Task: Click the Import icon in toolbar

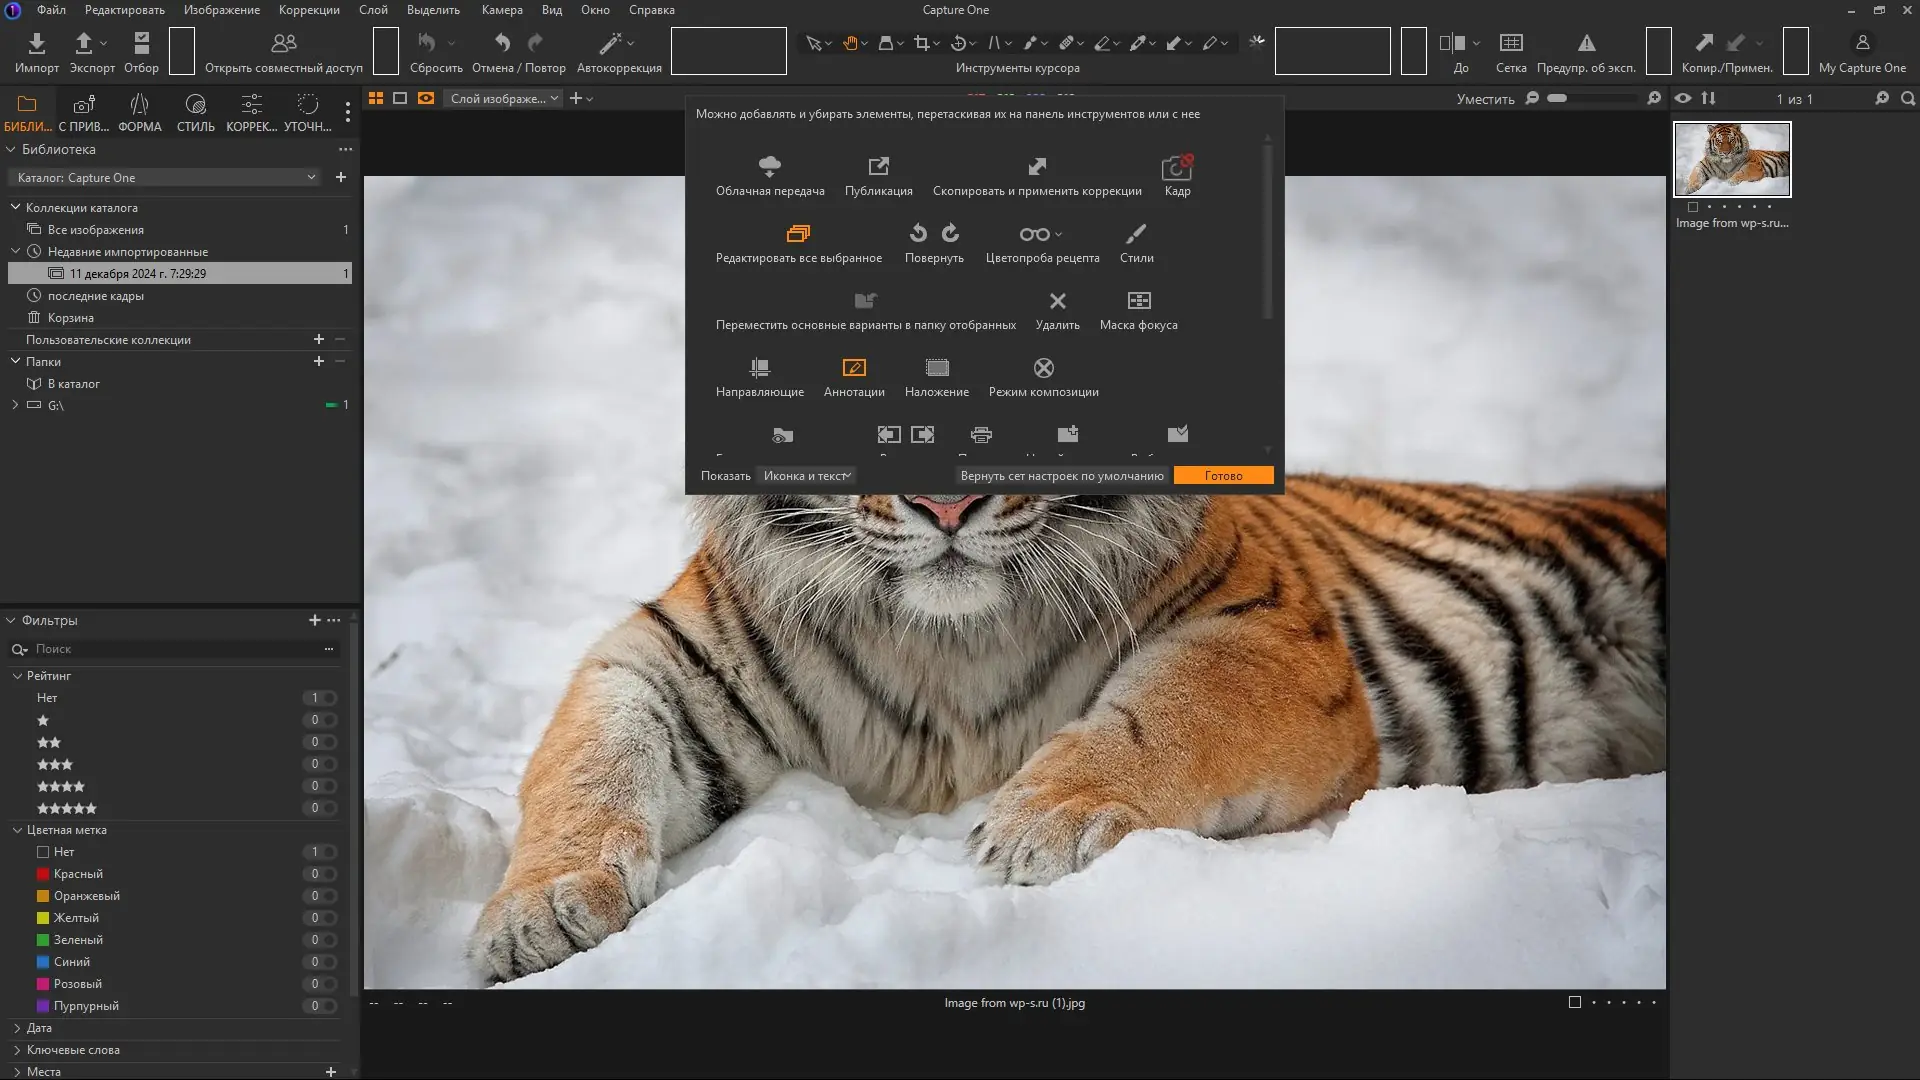Action: (37, 44)
